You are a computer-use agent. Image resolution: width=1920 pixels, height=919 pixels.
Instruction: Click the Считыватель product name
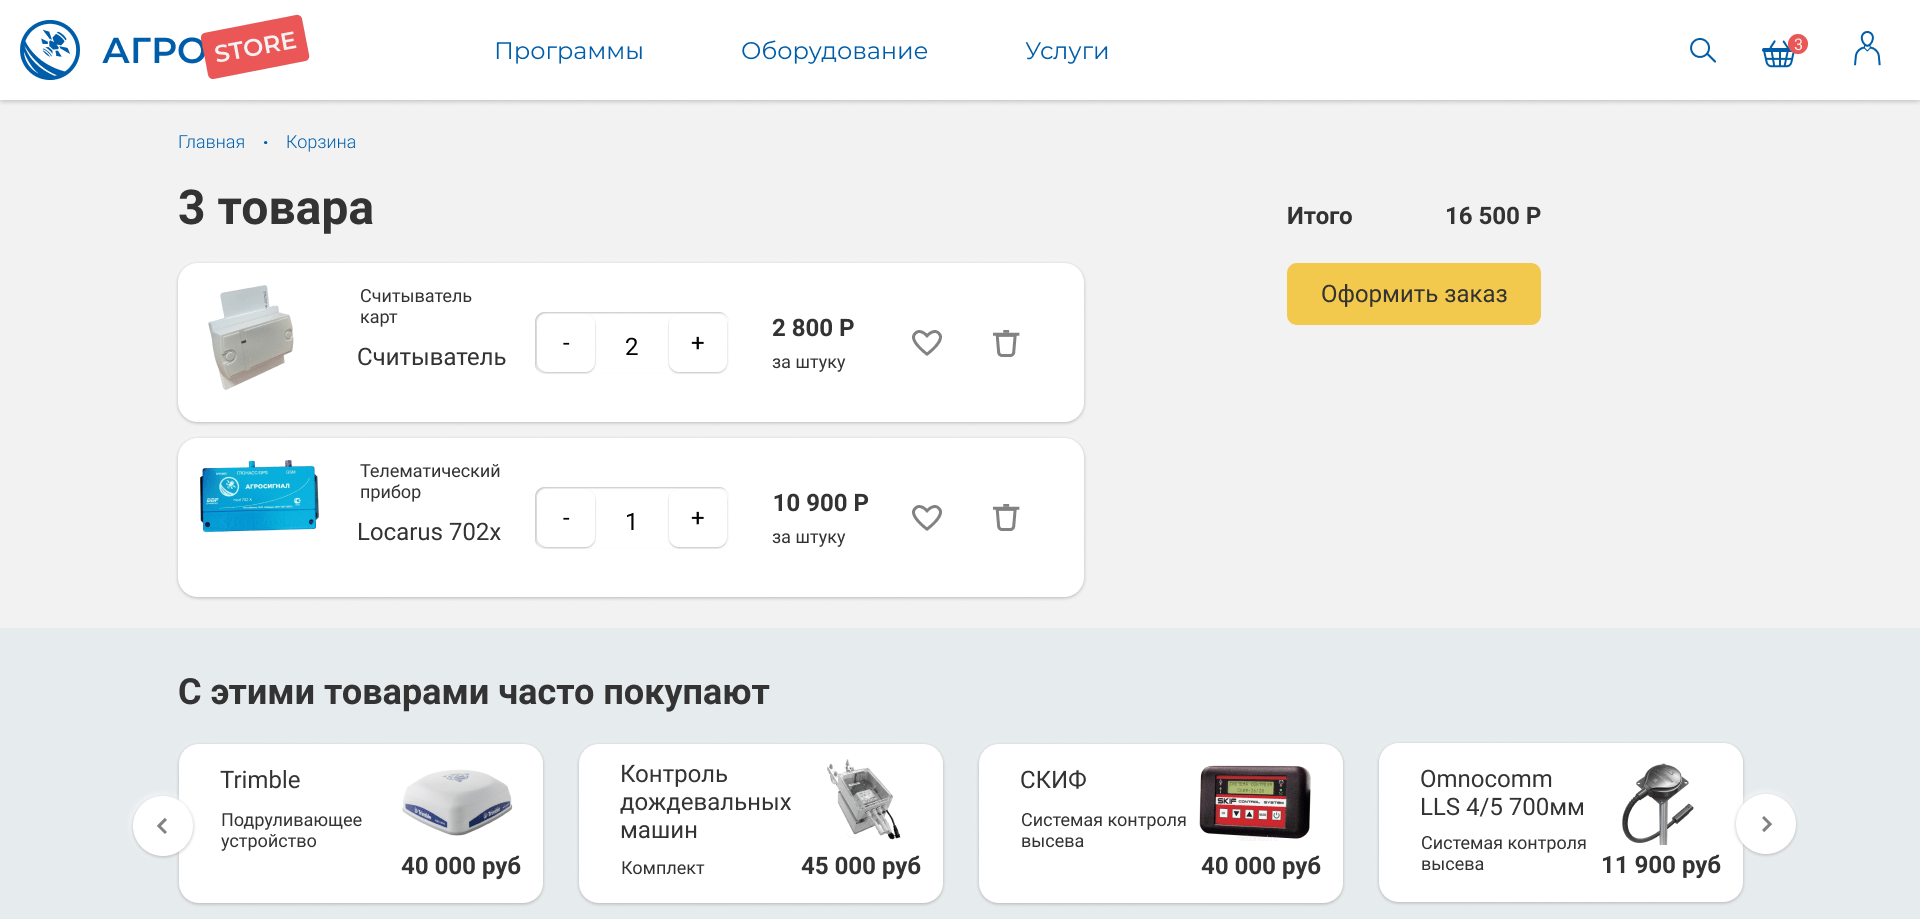[432, 357]
